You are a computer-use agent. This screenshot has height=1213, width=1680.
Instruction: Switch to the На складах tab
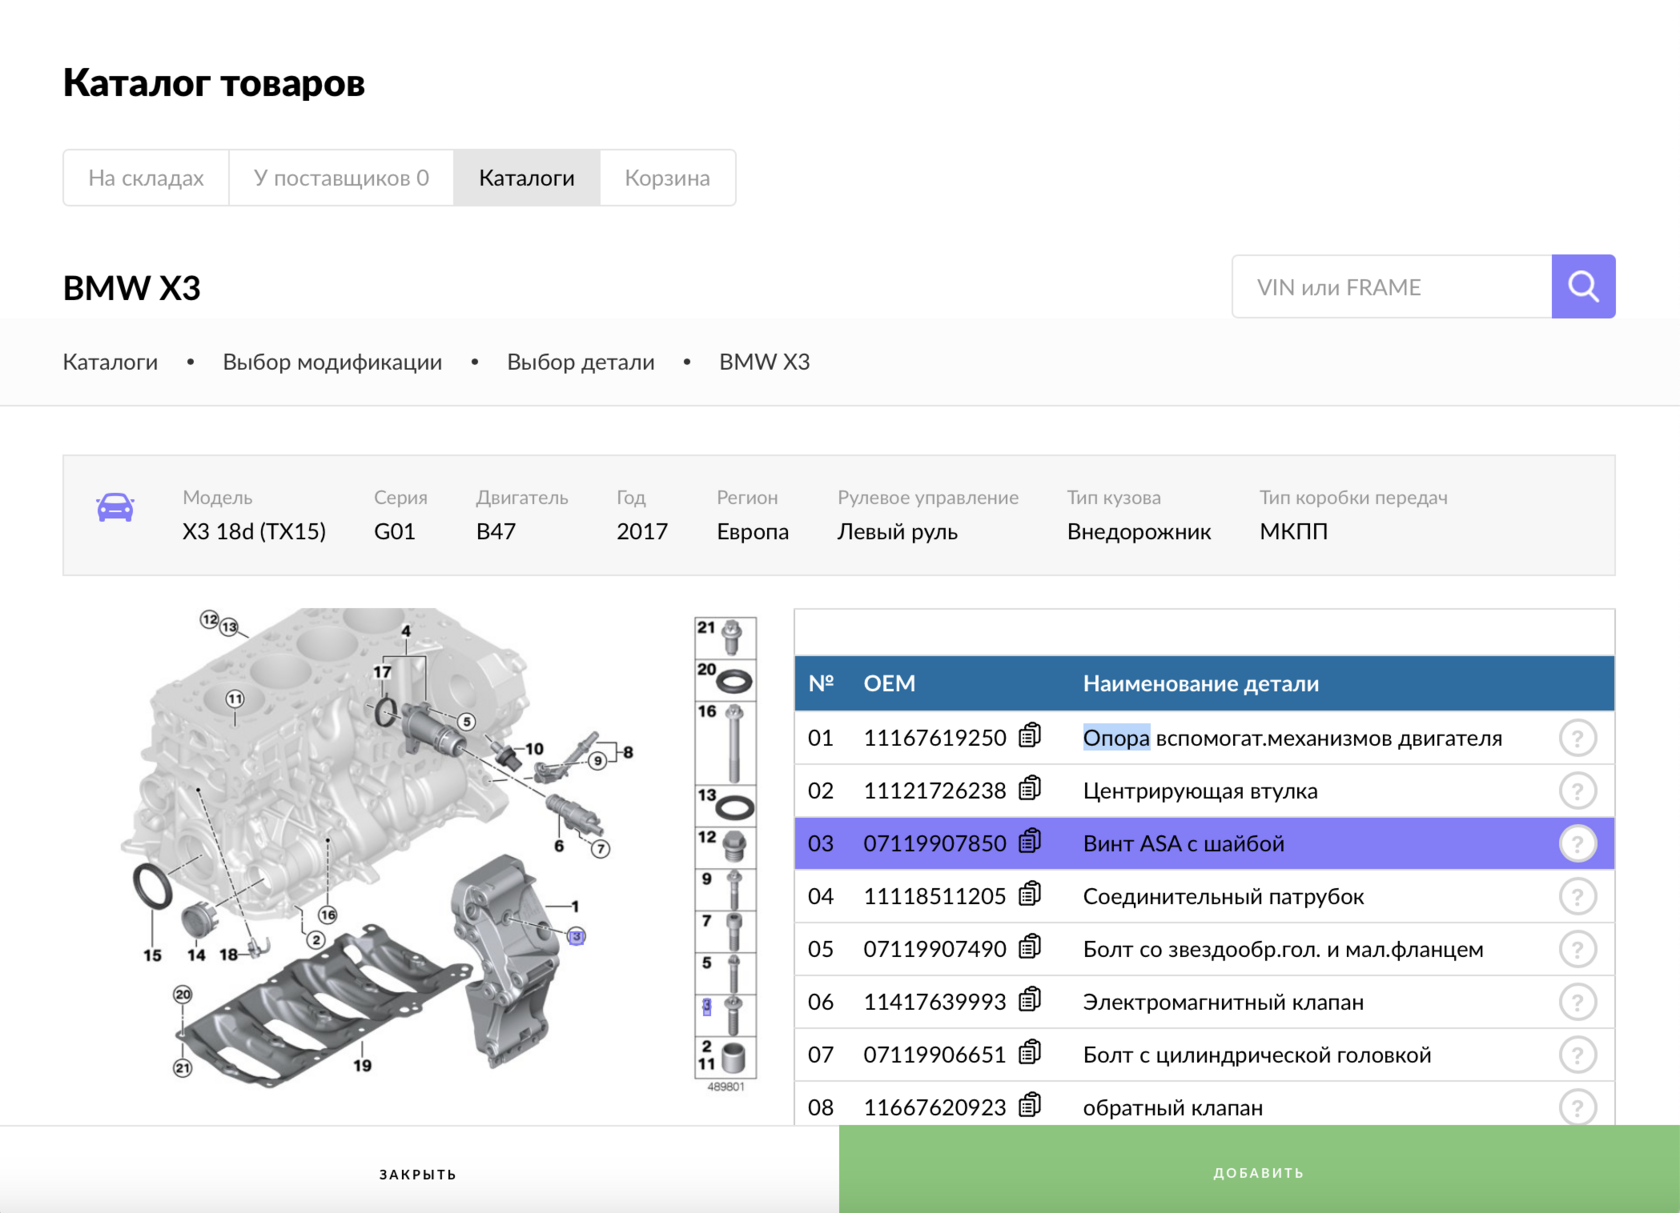click(146, 178)
